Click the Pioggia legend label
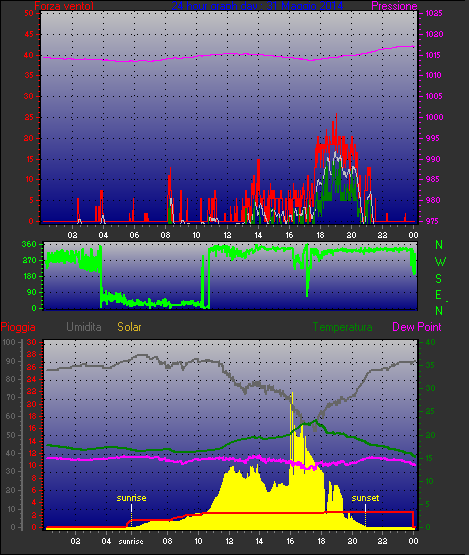This screenshot has height=555, width=469. point(18,327)
